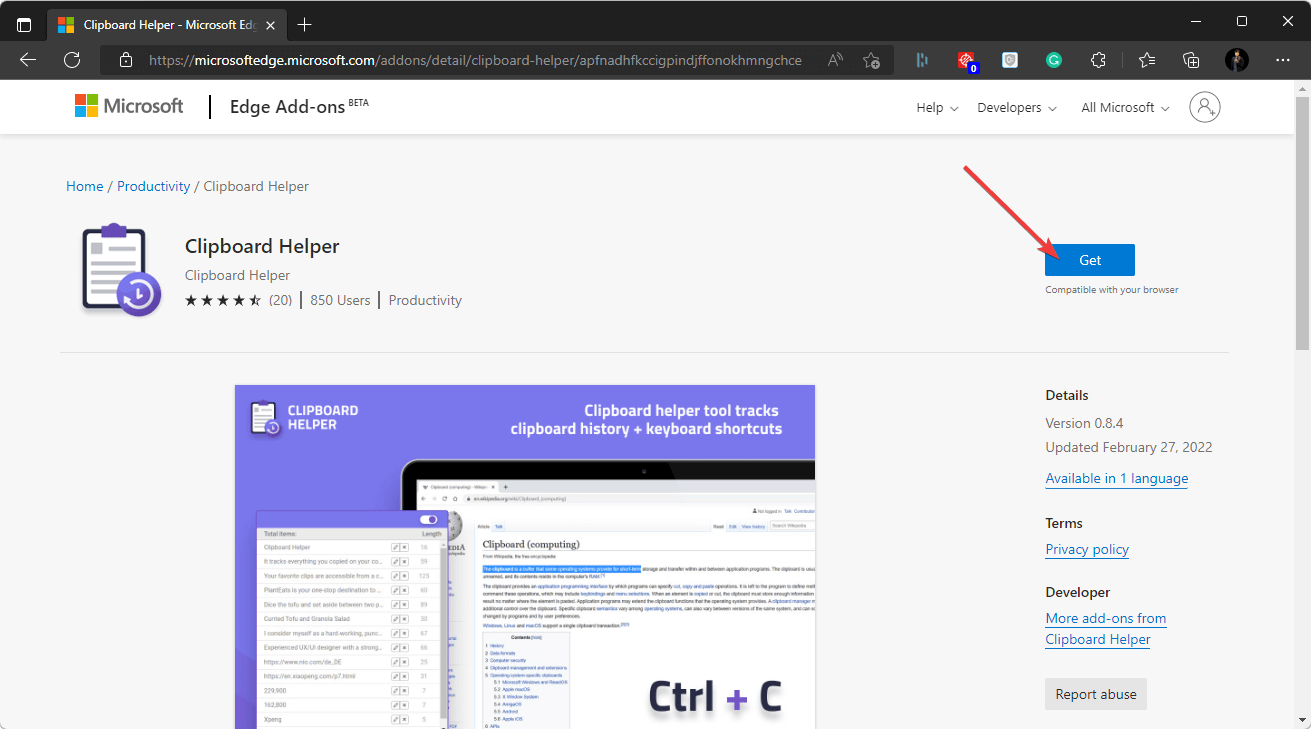Click the site lock icon in address bar
Viewport: 1311px width, 729px height.
pos(126,60)
